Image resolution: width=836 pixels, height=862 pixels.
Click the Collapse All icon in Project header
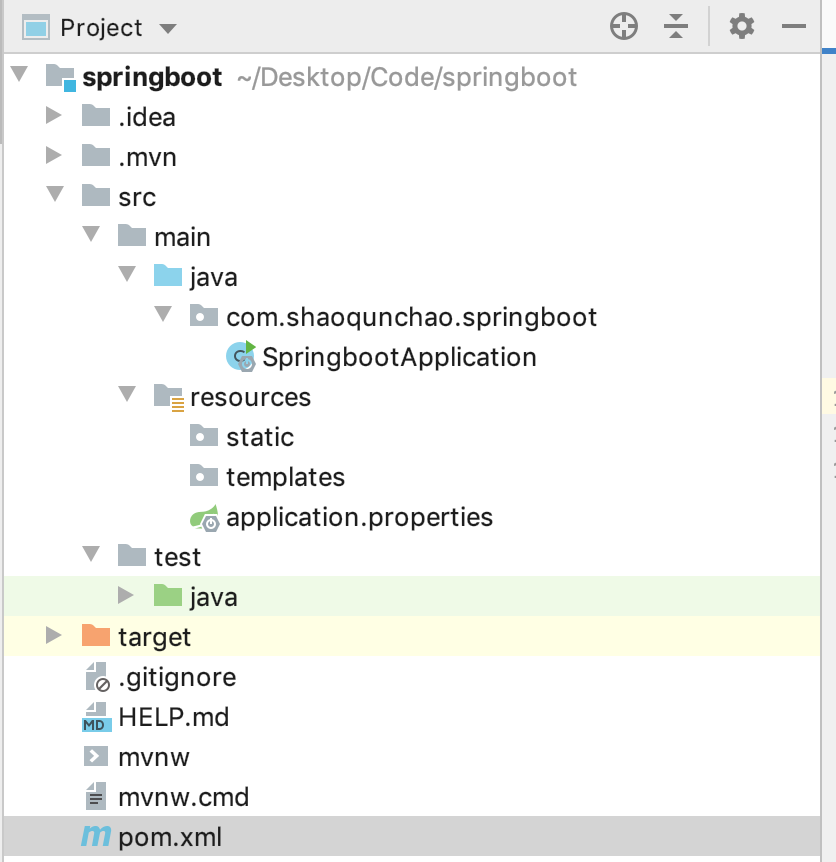pos(676,26)
